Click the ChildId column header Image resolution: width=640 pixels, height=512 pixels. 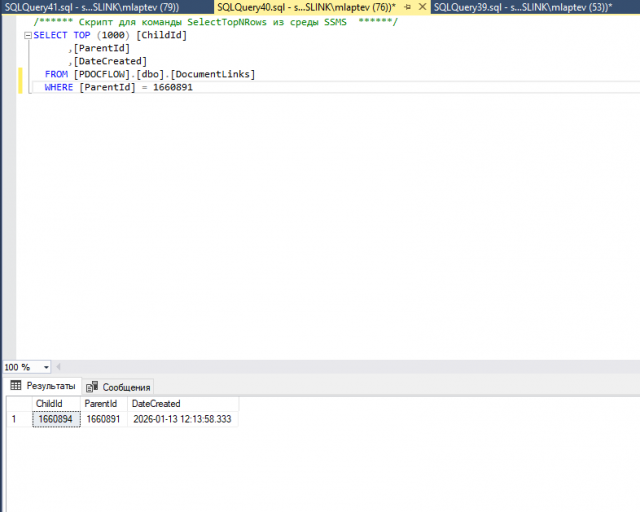[56, 403]
